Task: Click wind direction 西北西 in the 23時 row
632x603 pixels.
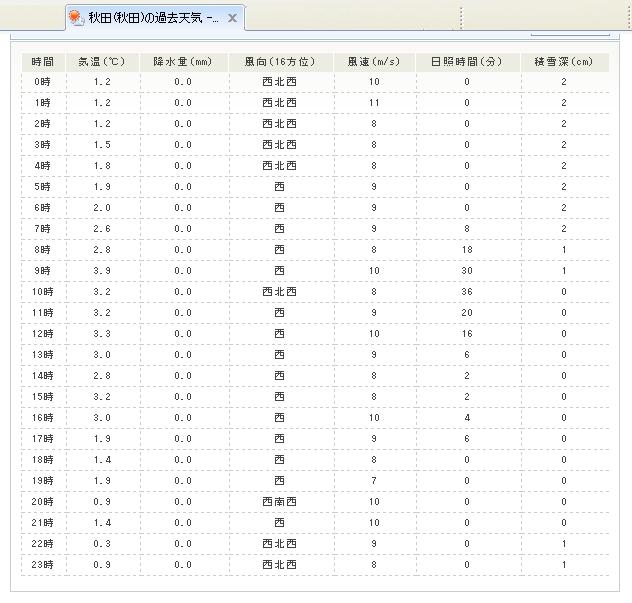Action: [279, 565]
